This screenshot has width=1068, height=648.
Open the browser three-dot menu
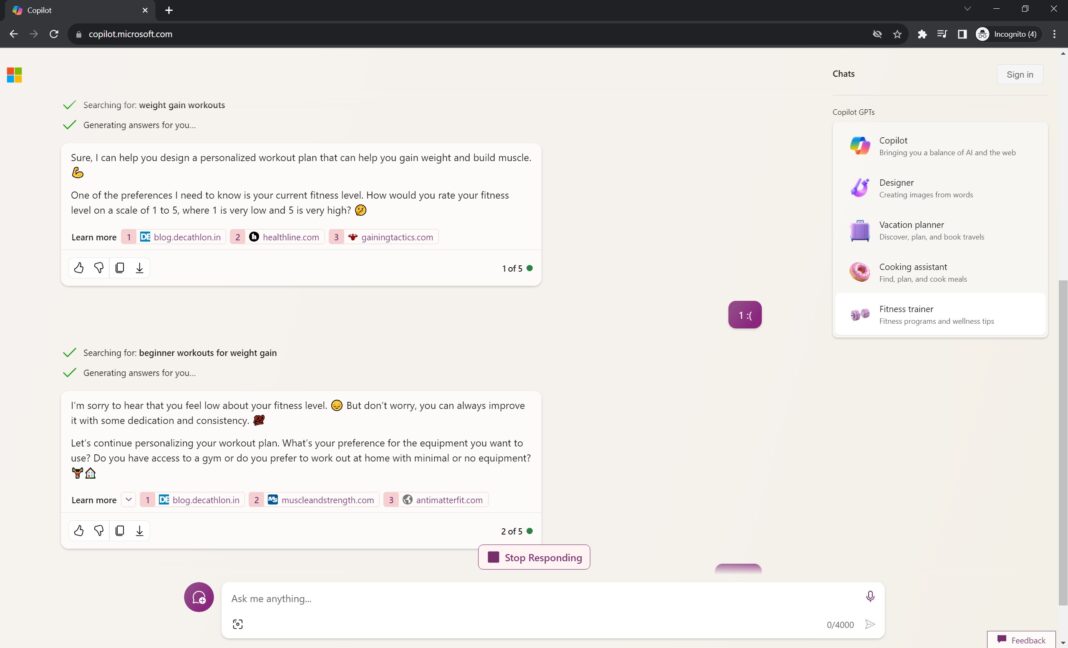click(1054, 33)
